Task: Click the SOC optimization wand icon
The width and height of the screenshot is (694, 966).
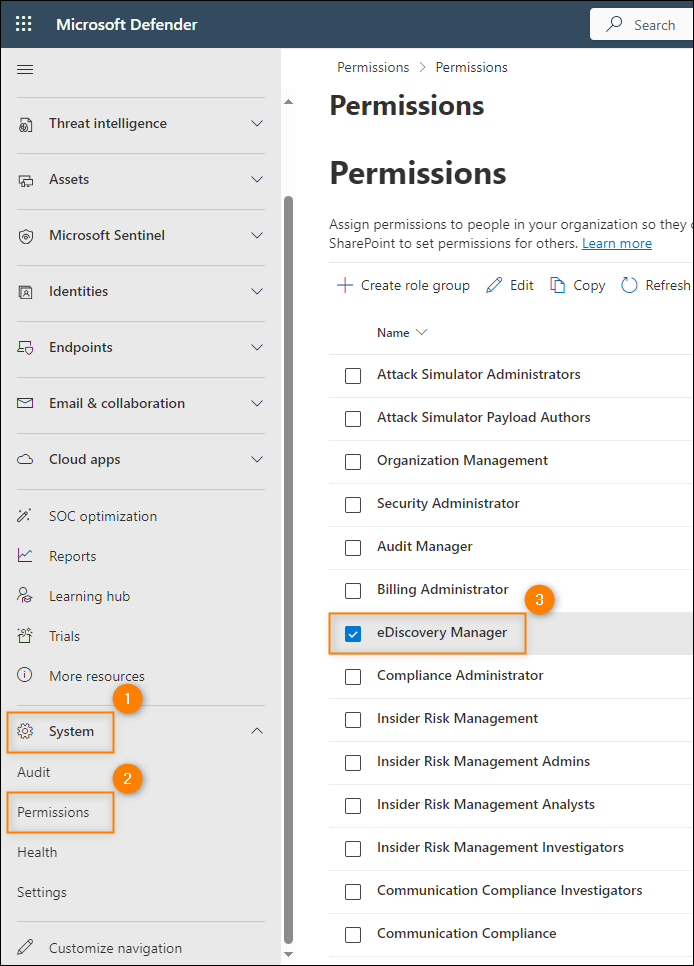Action: pos(25,516)
